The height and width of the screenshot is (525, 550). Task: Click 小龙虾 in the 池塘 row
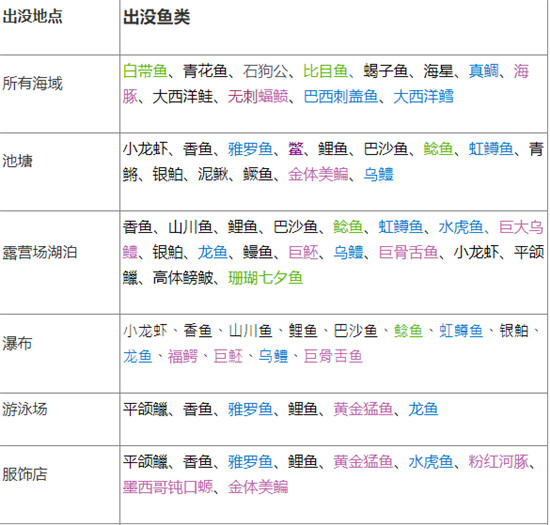click(x=145, y=149)
